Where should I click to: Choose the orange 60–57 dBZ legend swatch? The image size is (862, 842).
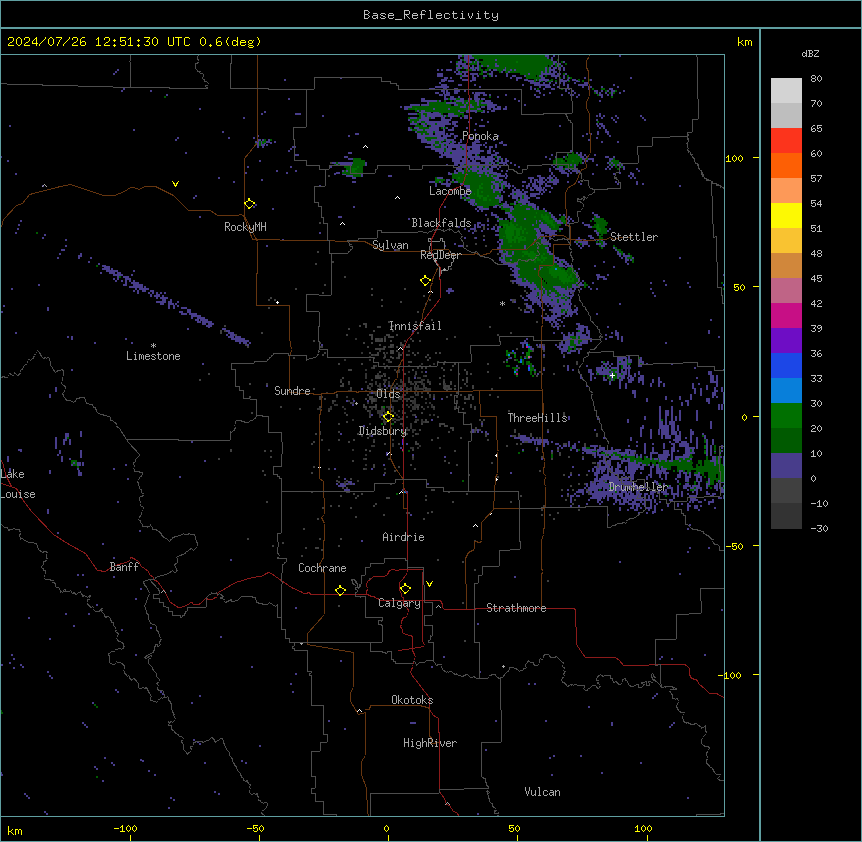tap(786, 165)
